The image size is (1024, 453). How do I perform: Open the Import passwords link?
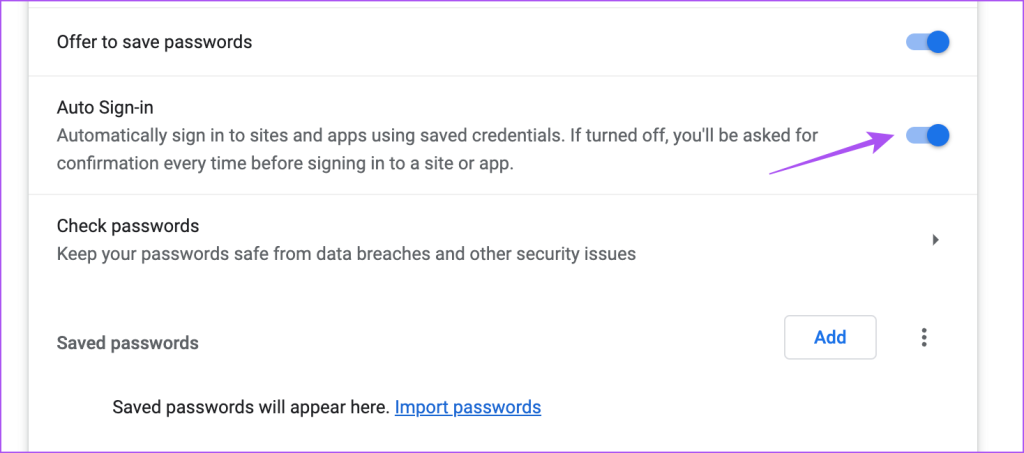[x=468, y=407]
